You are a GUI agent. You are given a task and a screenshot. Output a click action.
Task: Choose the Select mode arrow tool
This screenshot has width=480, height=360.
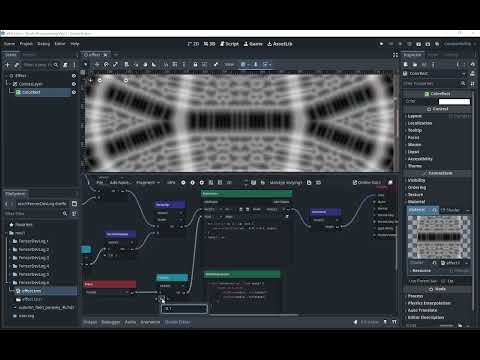pyautogui.click(x=86, y=64)
